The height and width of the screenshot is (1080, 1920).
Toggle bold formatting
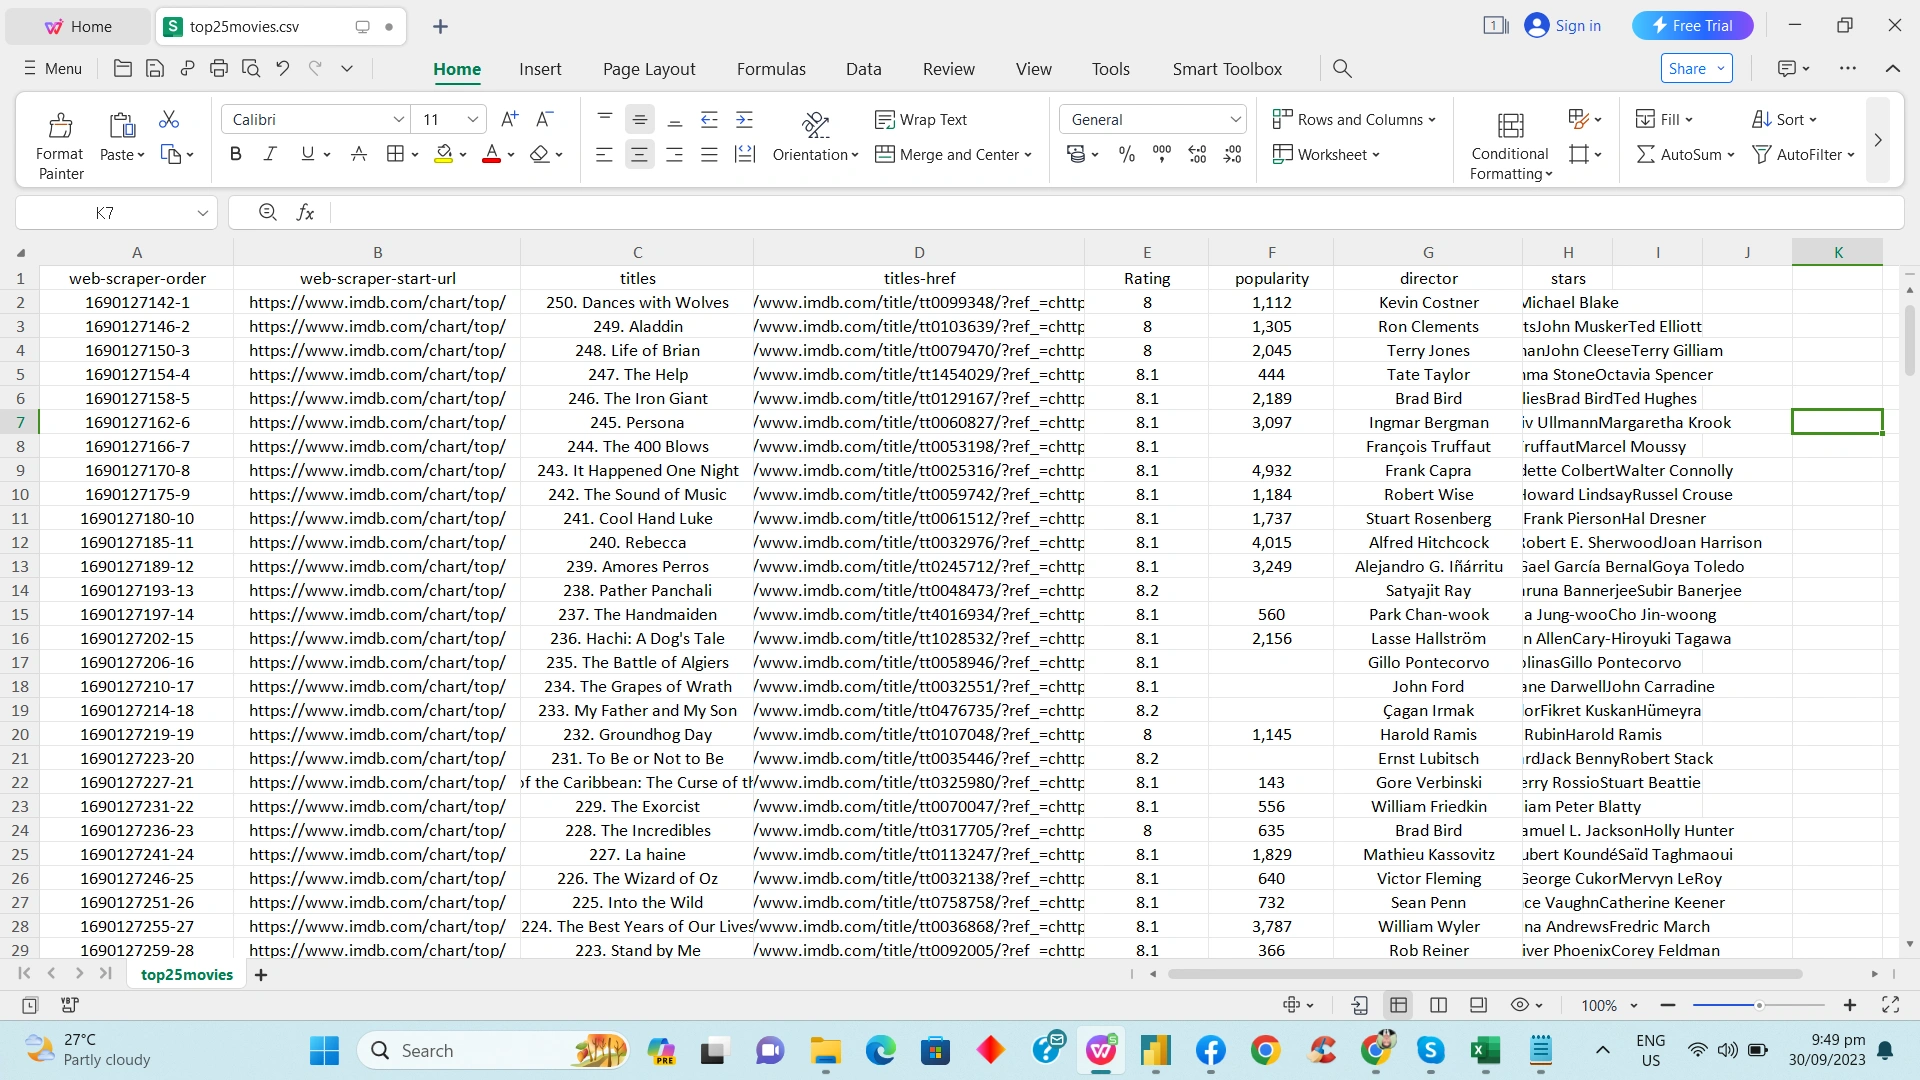tap(236, 154)
